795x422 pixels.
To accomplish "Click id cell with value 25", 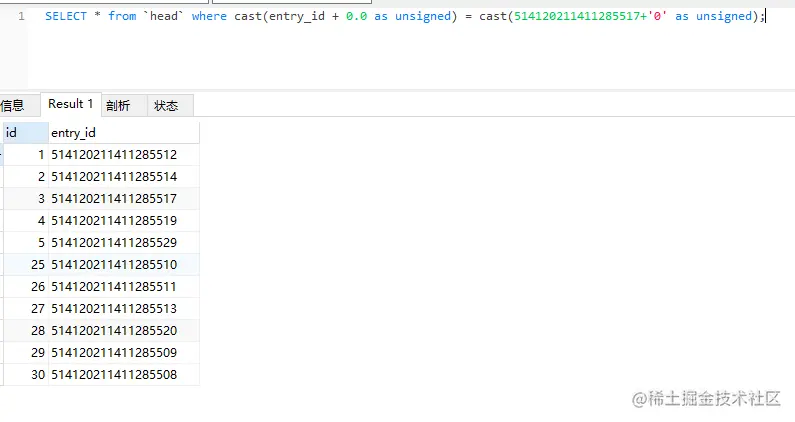I will [25, 264].
